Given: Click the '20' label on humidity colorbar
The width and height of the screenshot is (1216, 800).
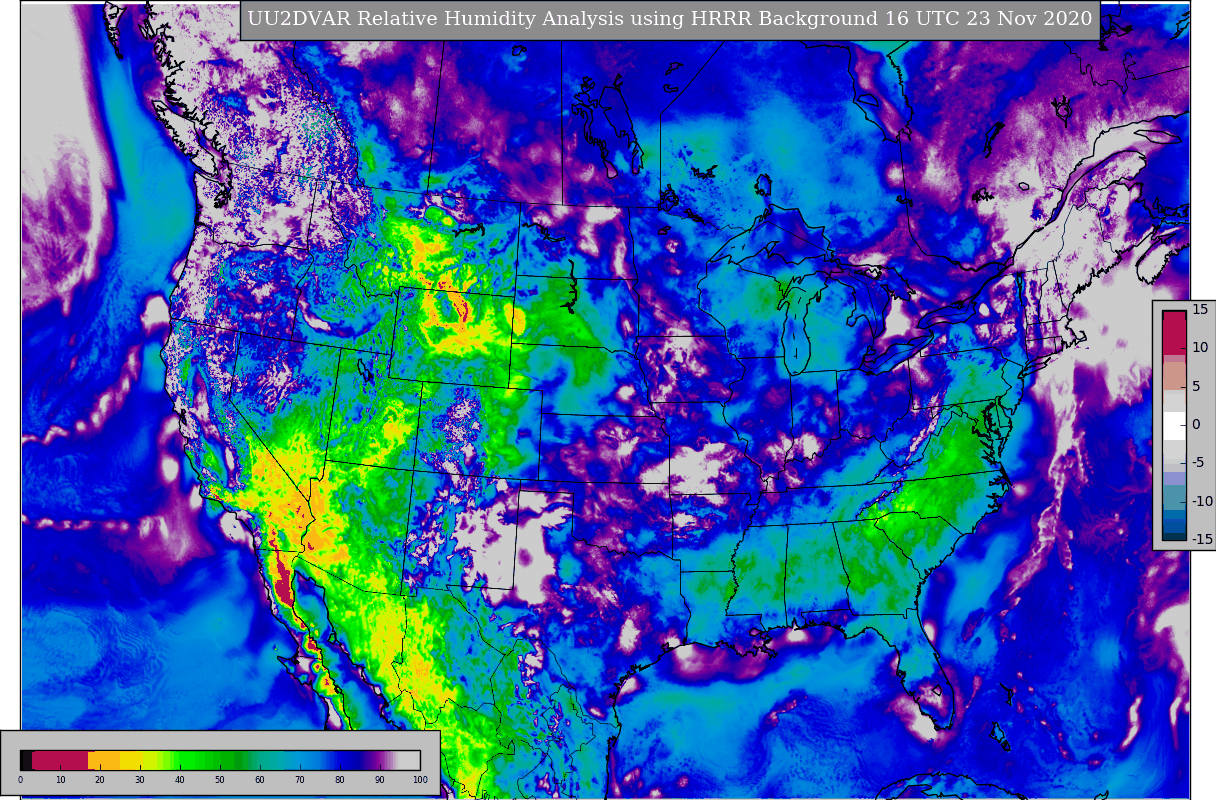Looking at the screenshot, I should (100, 780).
